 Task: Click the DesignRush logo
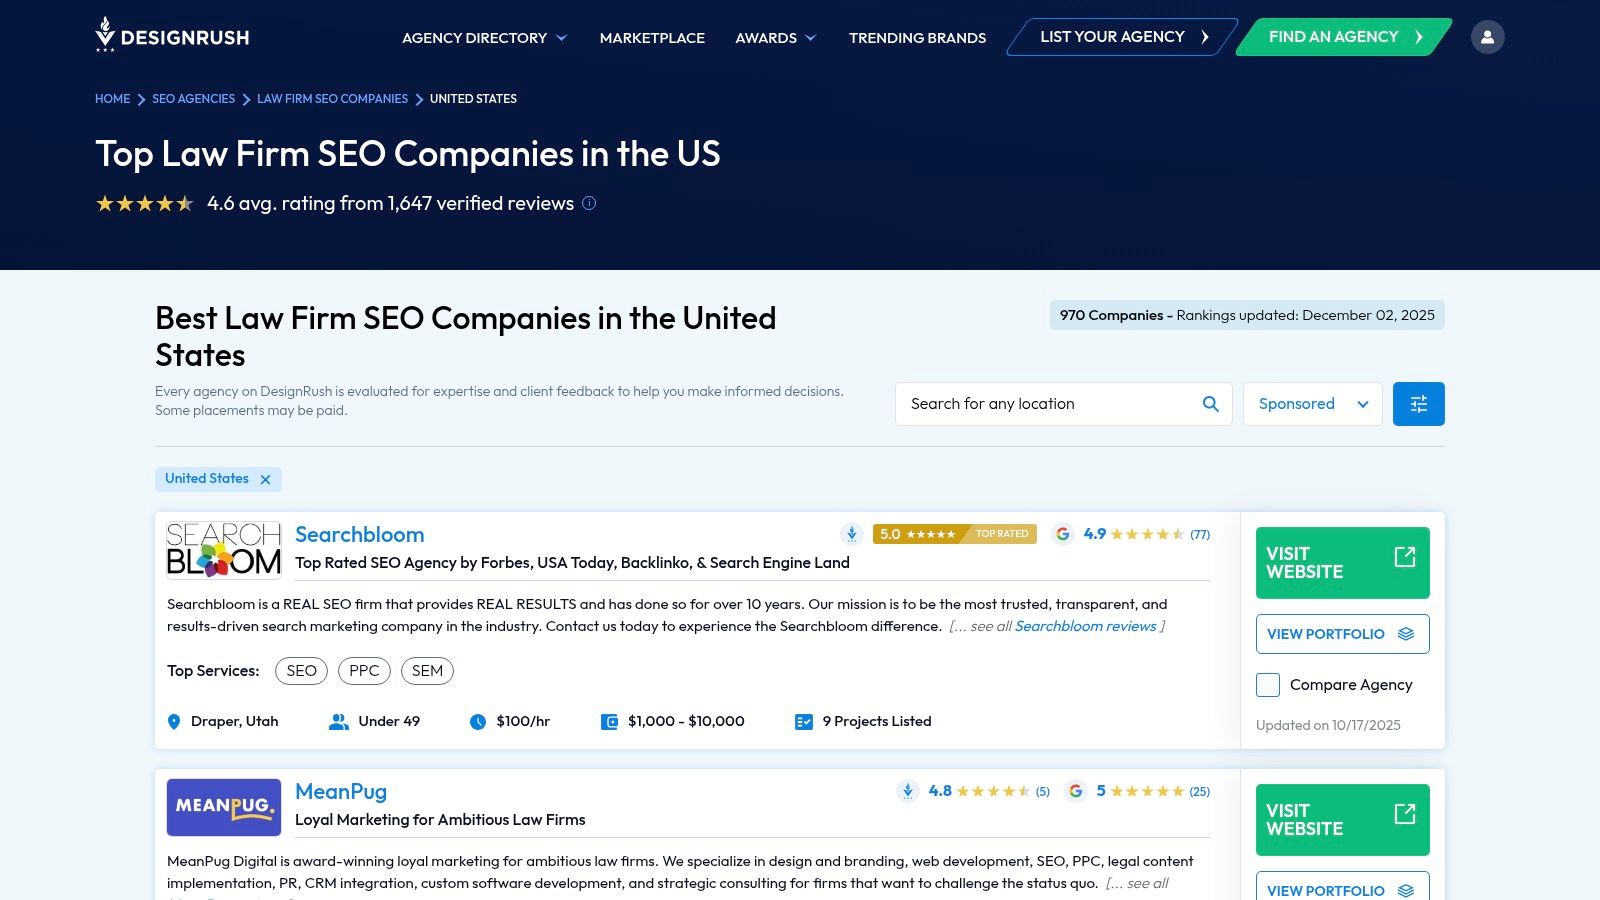(x=172, y=36)
